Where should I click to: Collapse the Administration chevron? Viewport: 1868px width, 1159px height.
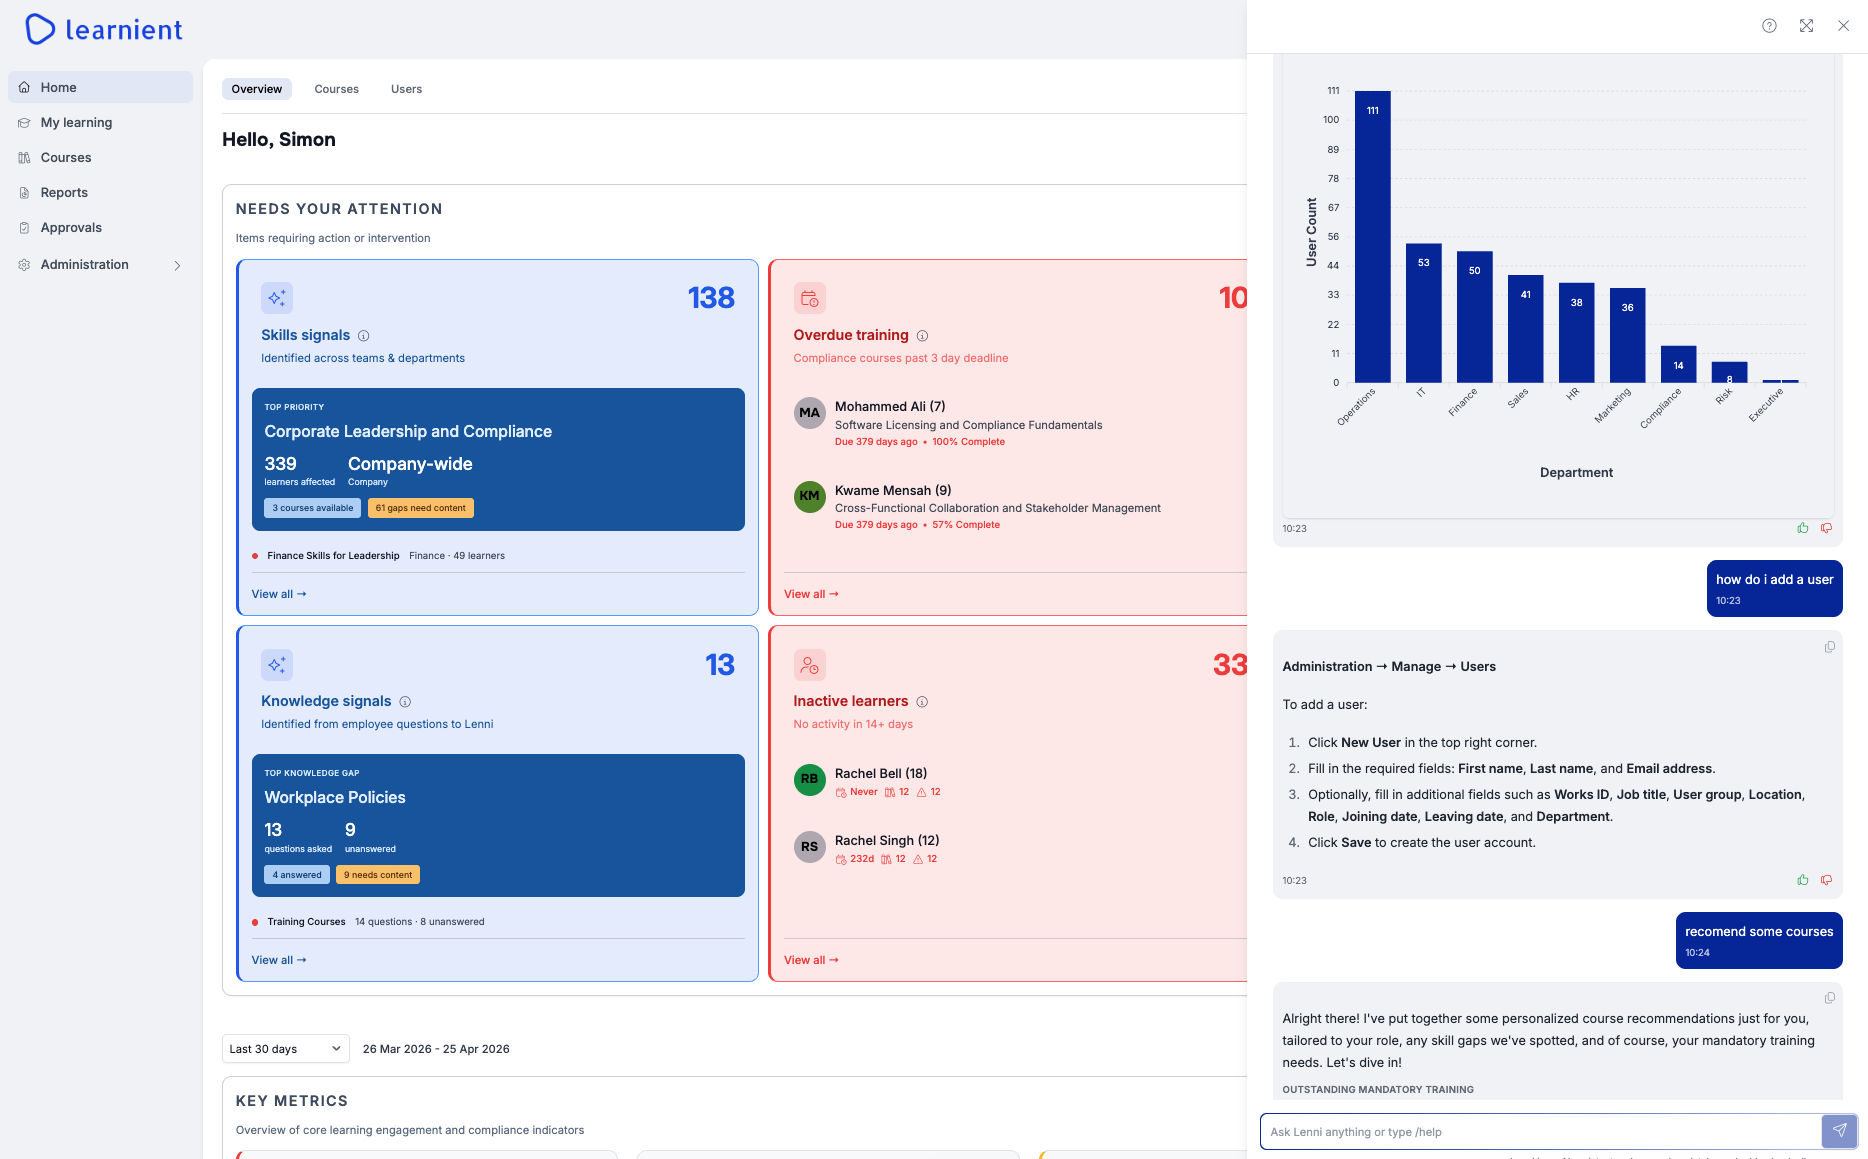[177, 265]
